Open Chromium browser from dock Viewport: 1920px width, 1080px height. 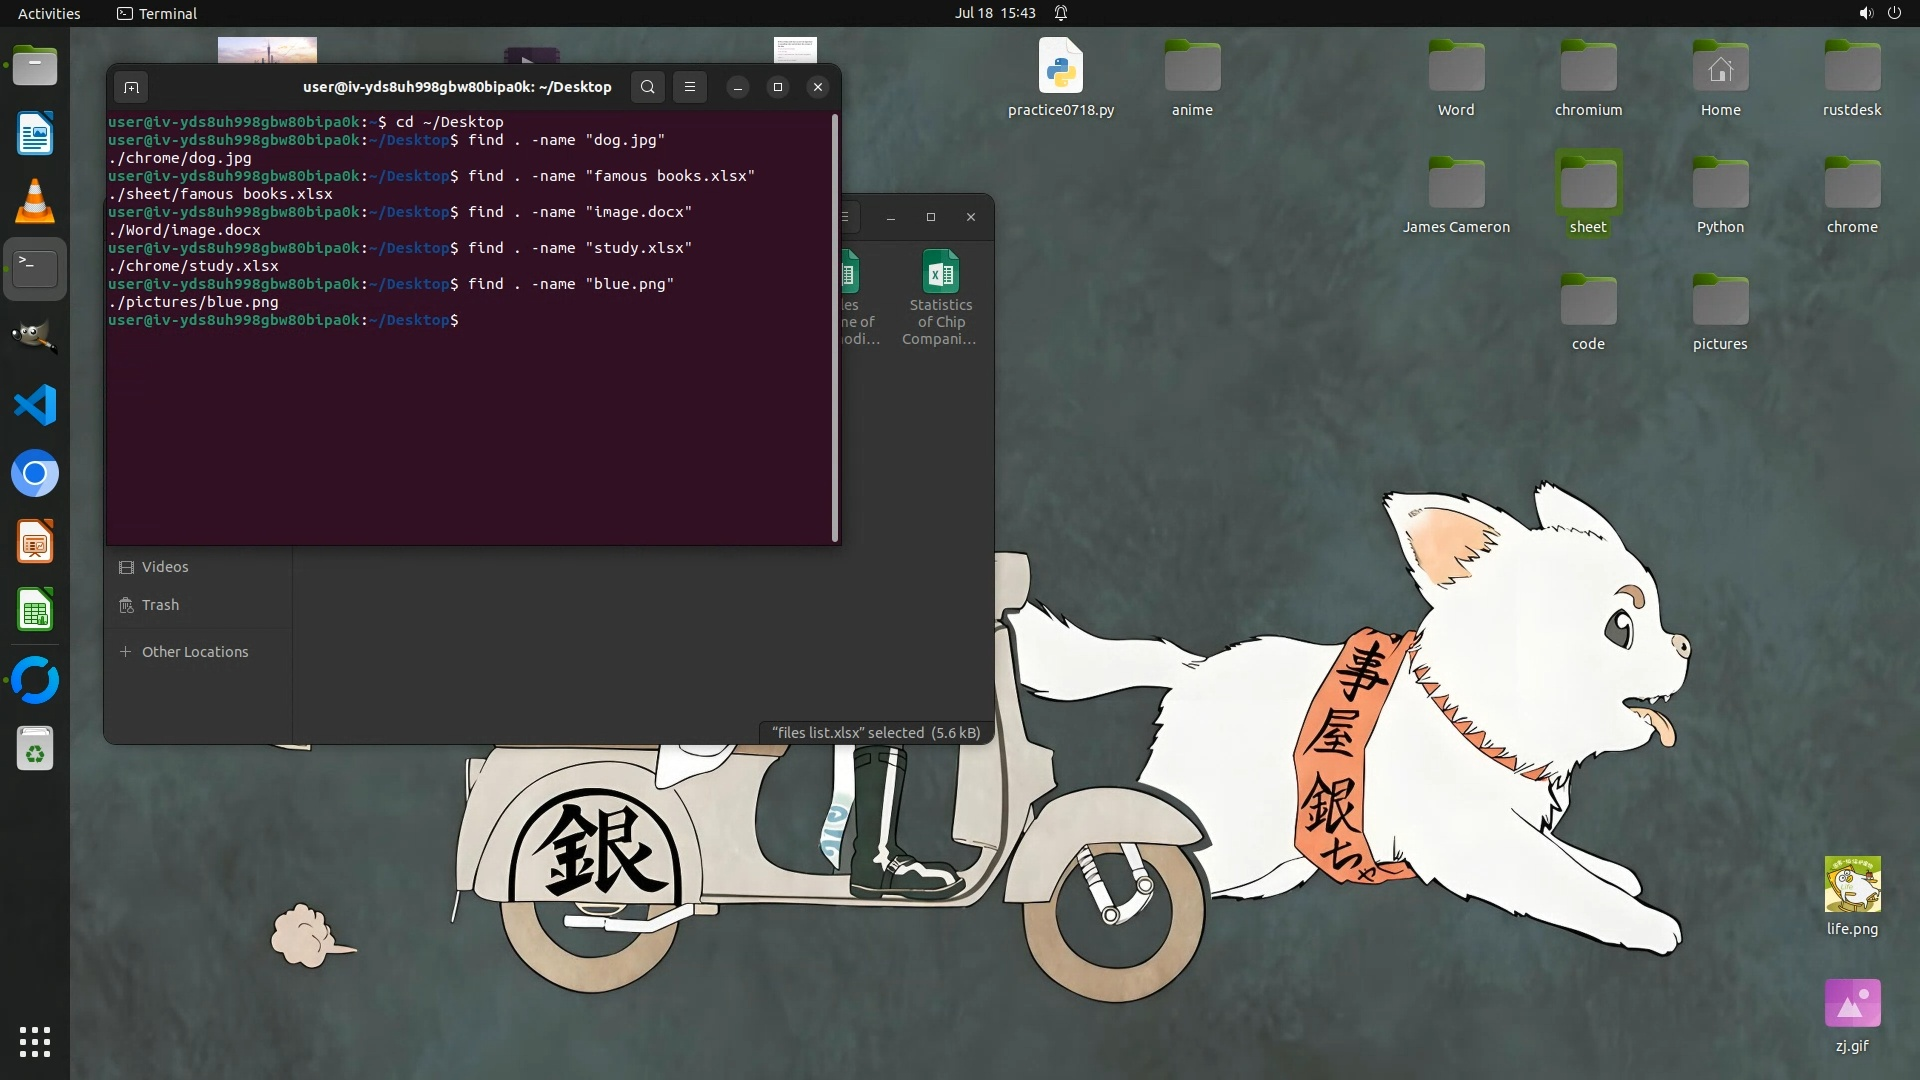35,474
